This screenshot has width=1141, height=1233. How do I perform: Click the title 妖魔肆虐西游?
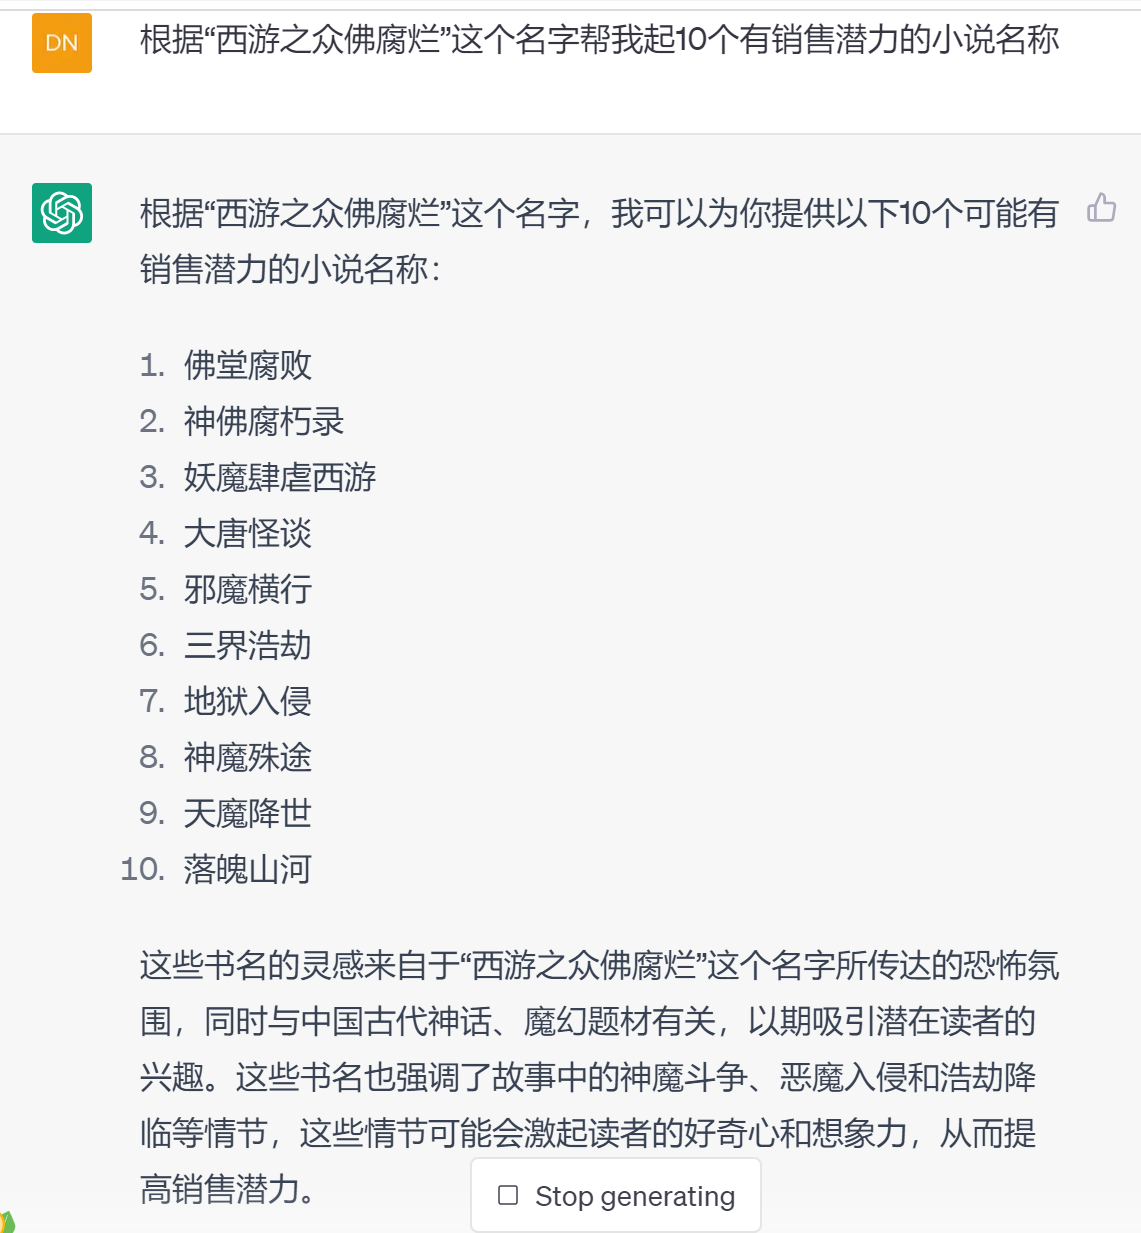(x=280, y=478)
